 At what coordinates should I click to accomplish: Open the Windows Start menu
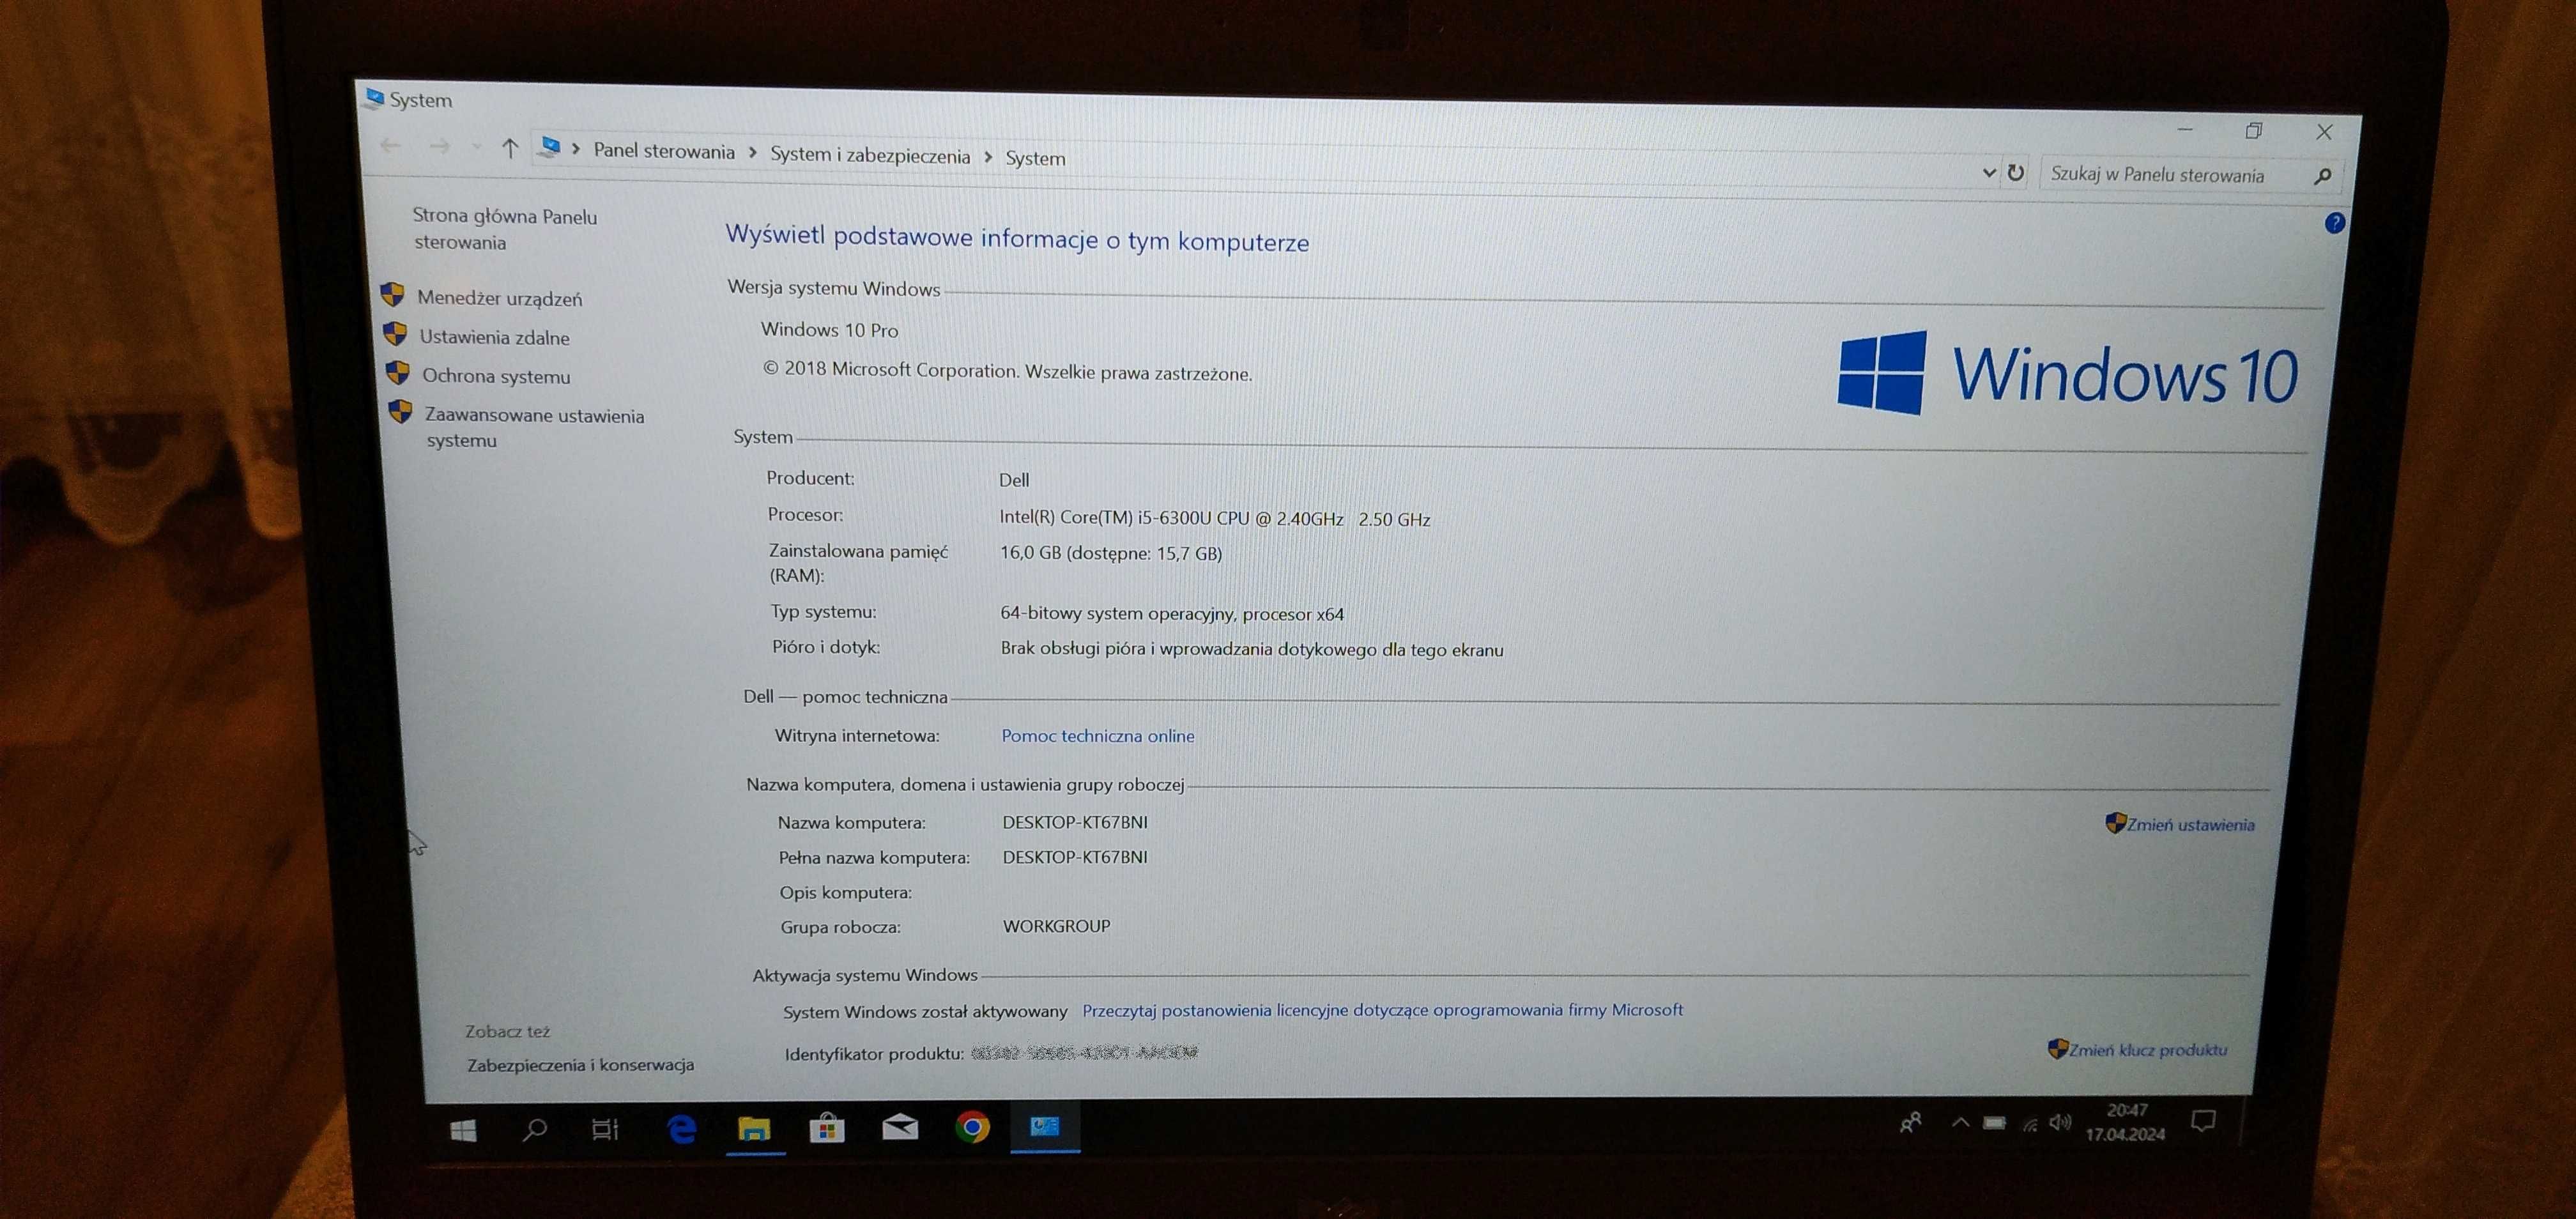point(463,1130)
